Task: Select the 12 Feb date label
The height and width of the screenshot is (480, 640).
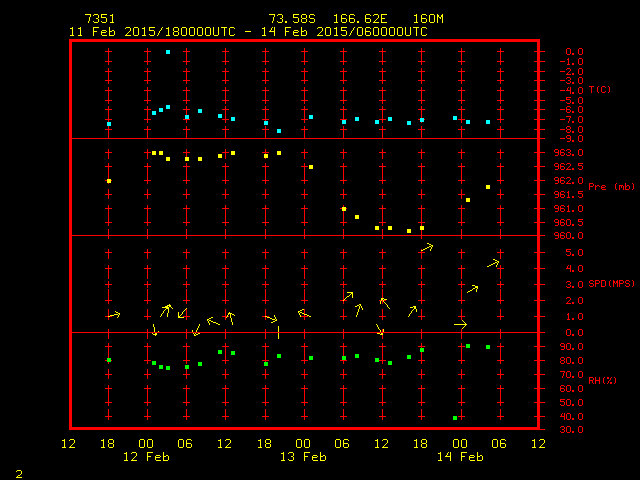Action: [x=145, y=457]
